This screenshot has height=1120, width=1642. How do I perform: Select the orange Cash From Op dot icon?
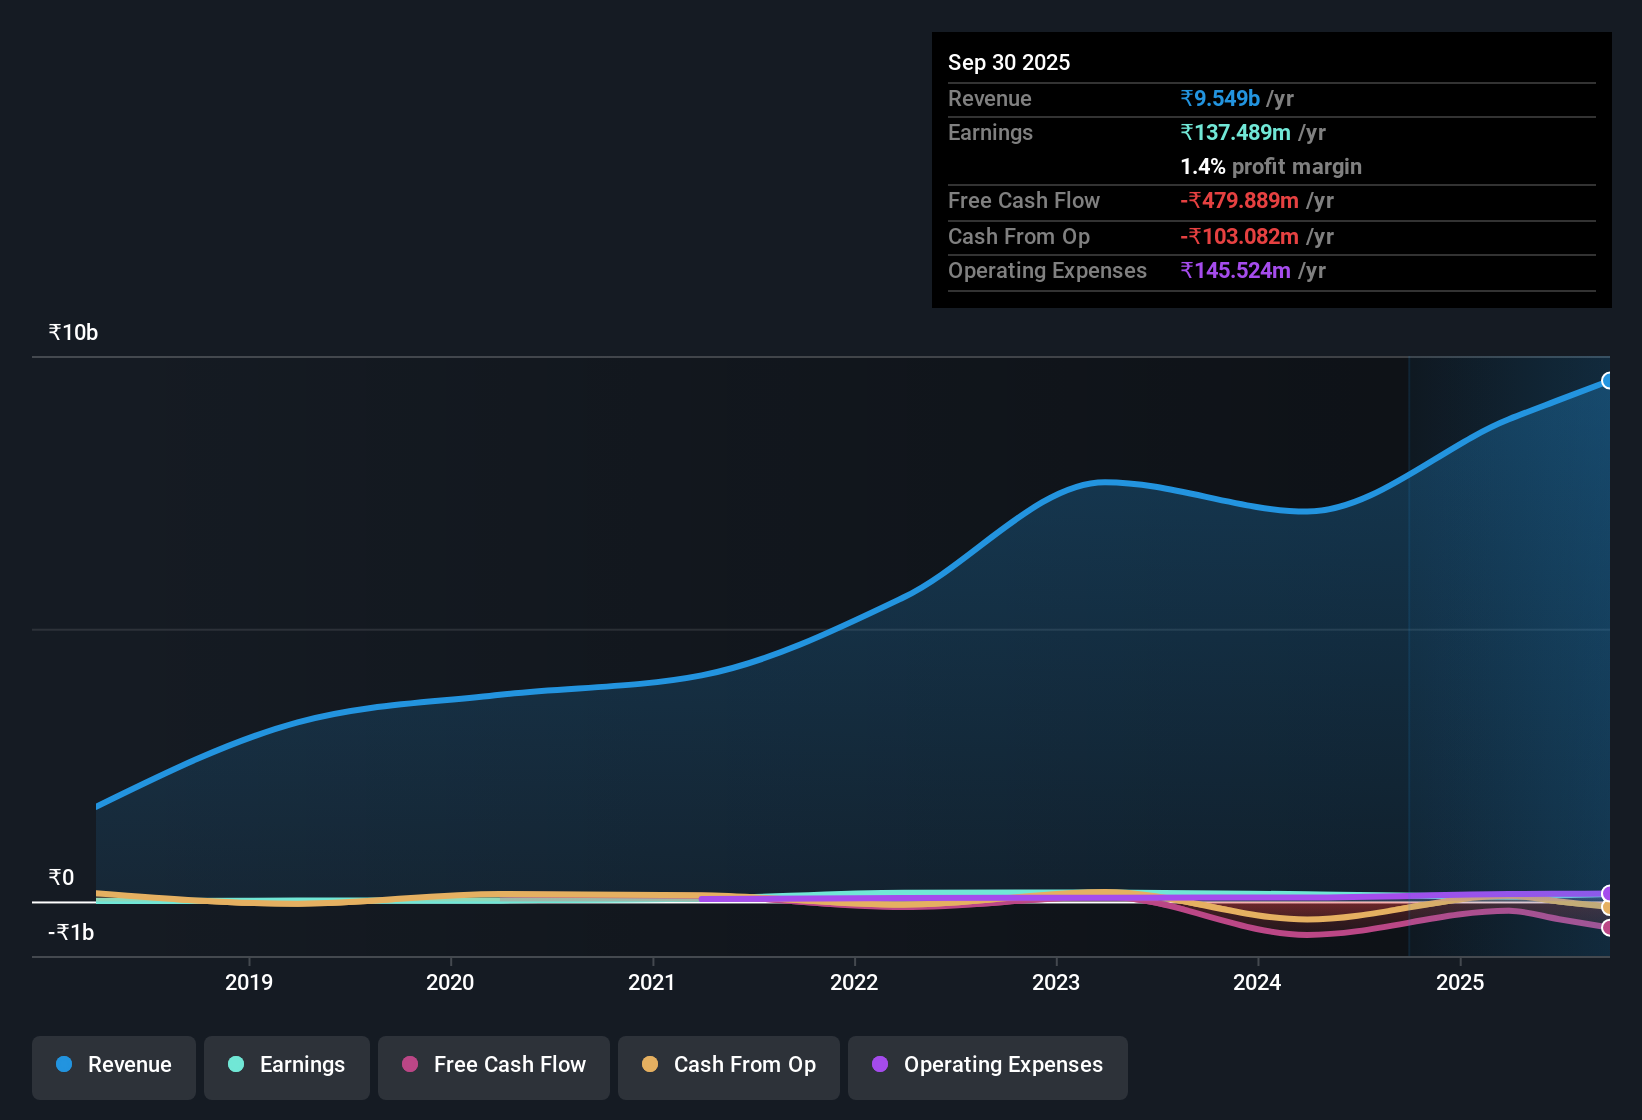(x=651, y=1065)
